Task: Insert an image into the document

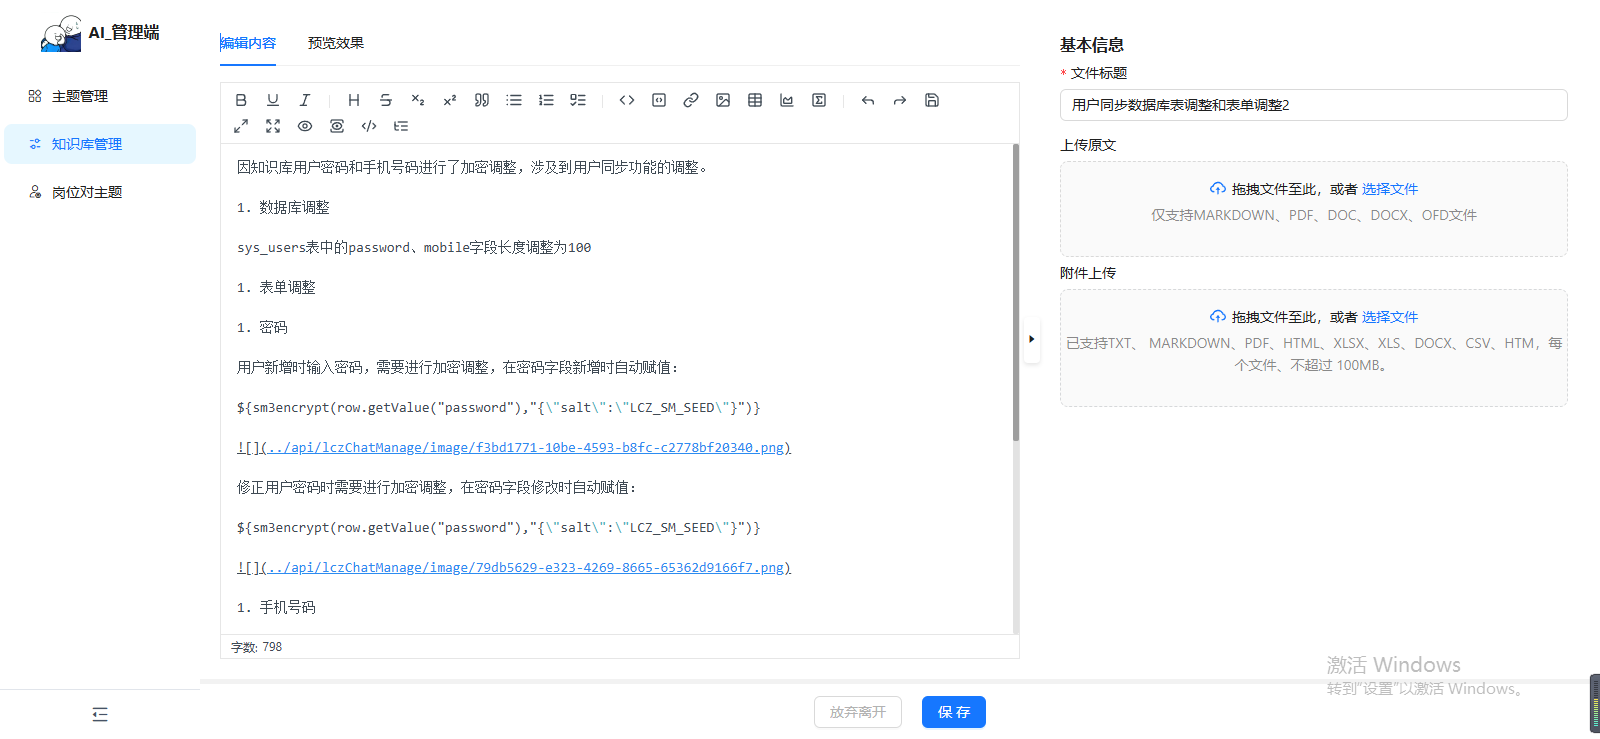Action: tap(723, 100)
